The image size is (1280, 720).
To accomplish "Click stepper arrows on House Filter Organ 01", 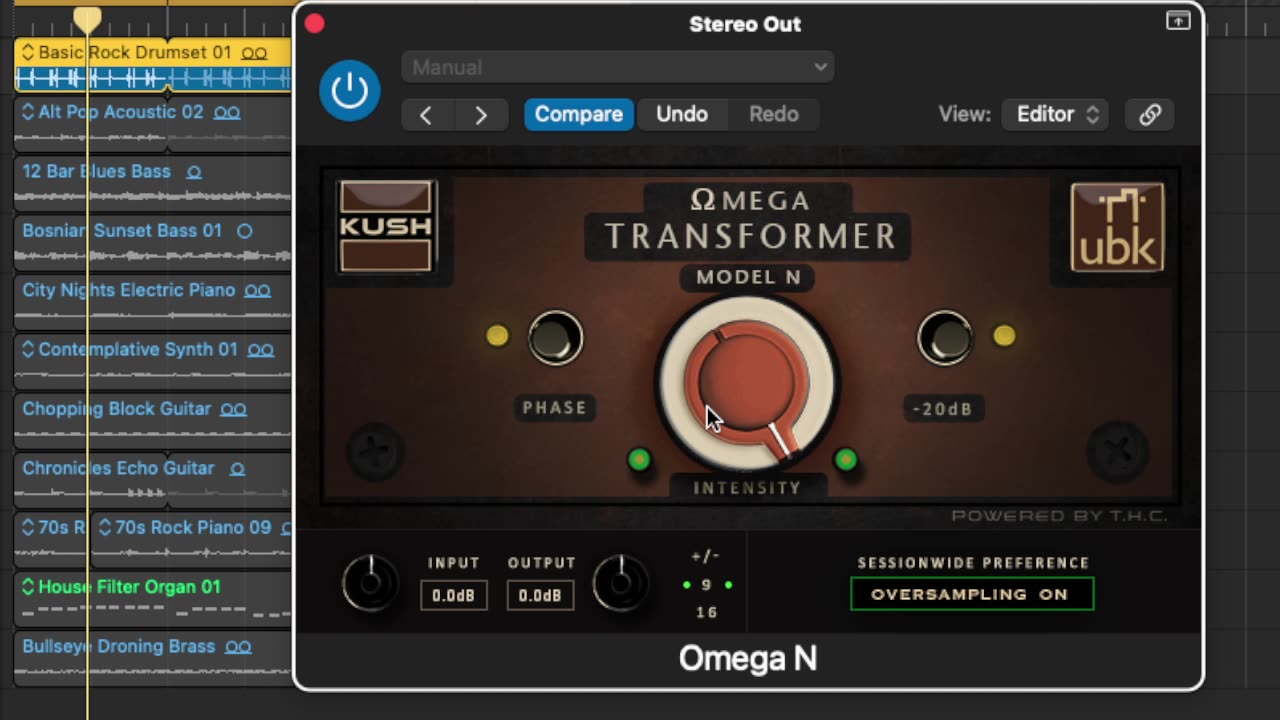I will click(x=28, y=587).
